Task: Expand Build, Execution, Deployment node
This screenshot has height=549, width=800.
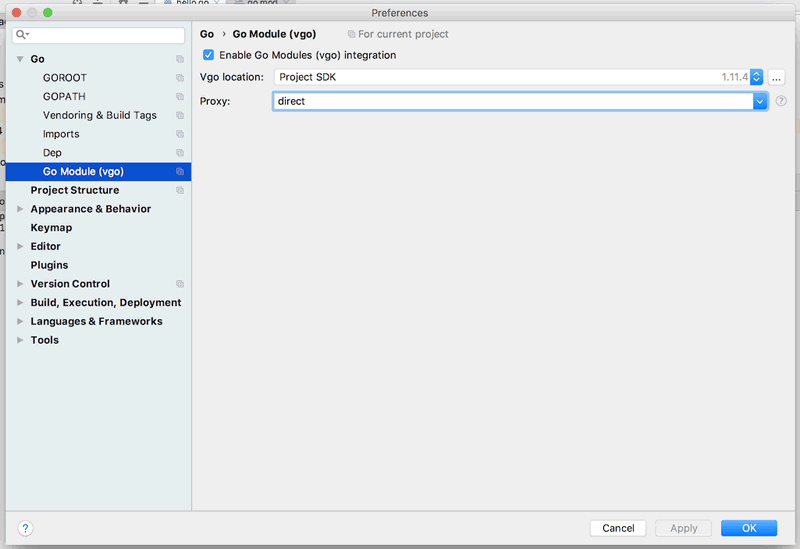Action: tap(20, 303)
